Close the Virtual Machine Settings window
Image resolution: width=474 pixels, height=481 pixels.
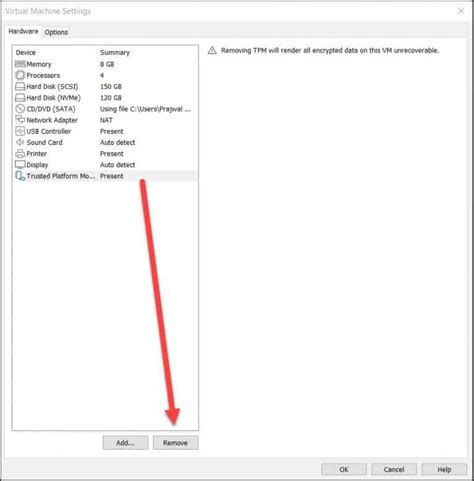[461, 11]
